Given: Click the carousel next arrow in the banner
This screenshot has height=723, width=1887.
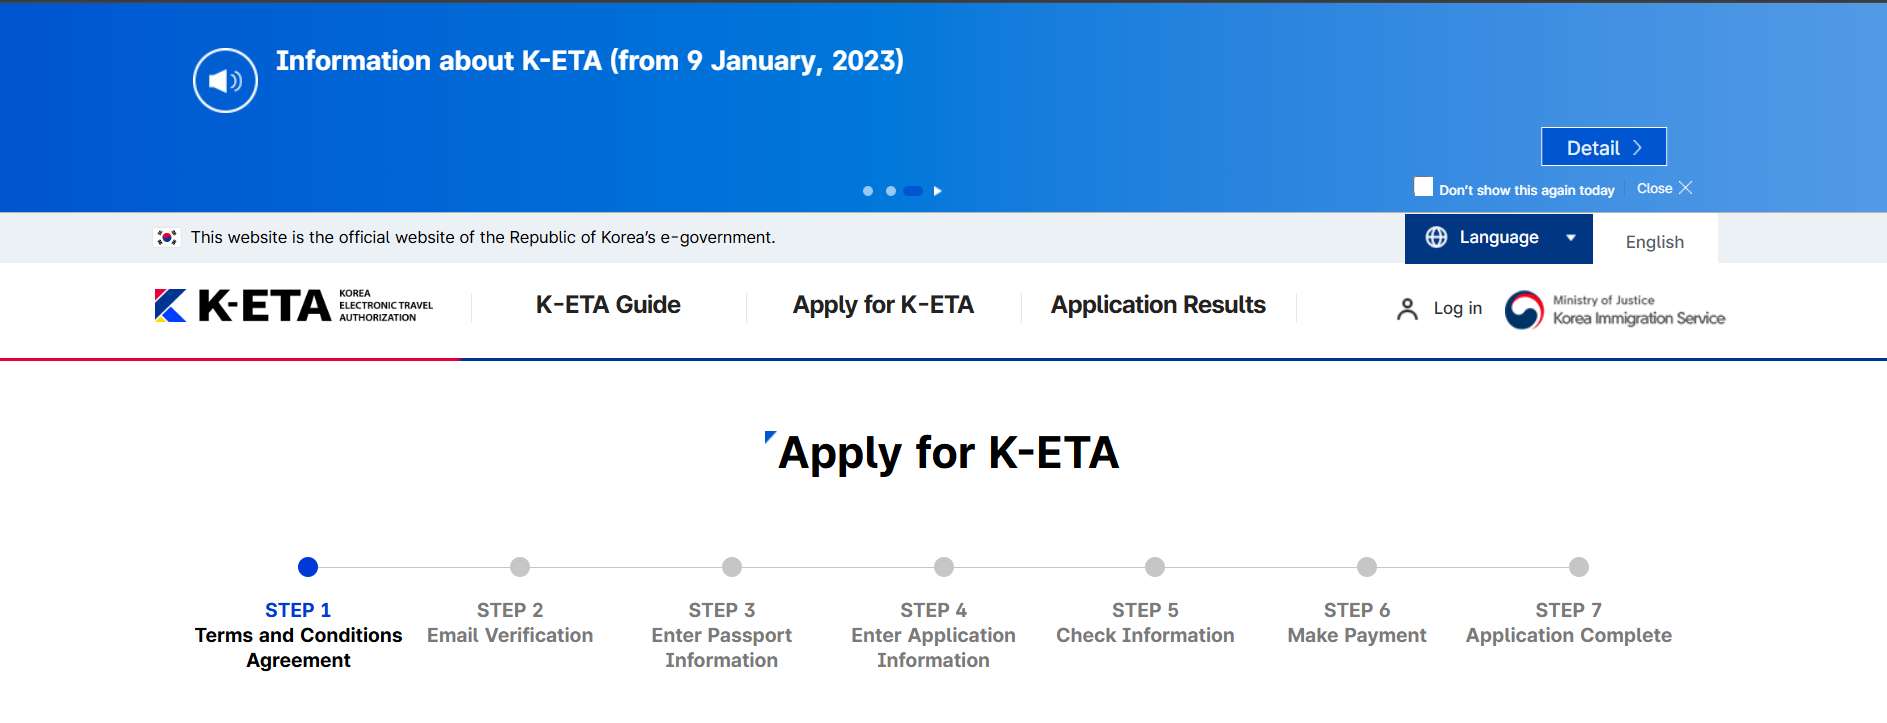Looking at the screenshot, I should (x=938, y=190).
